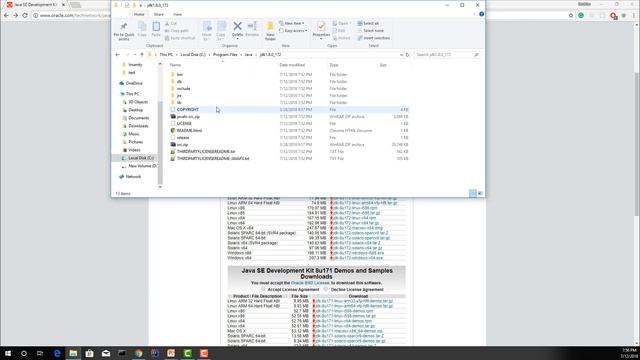Bookmark this page with the star icon
Viewport: 640px width, 360px height.
point(571,15)
